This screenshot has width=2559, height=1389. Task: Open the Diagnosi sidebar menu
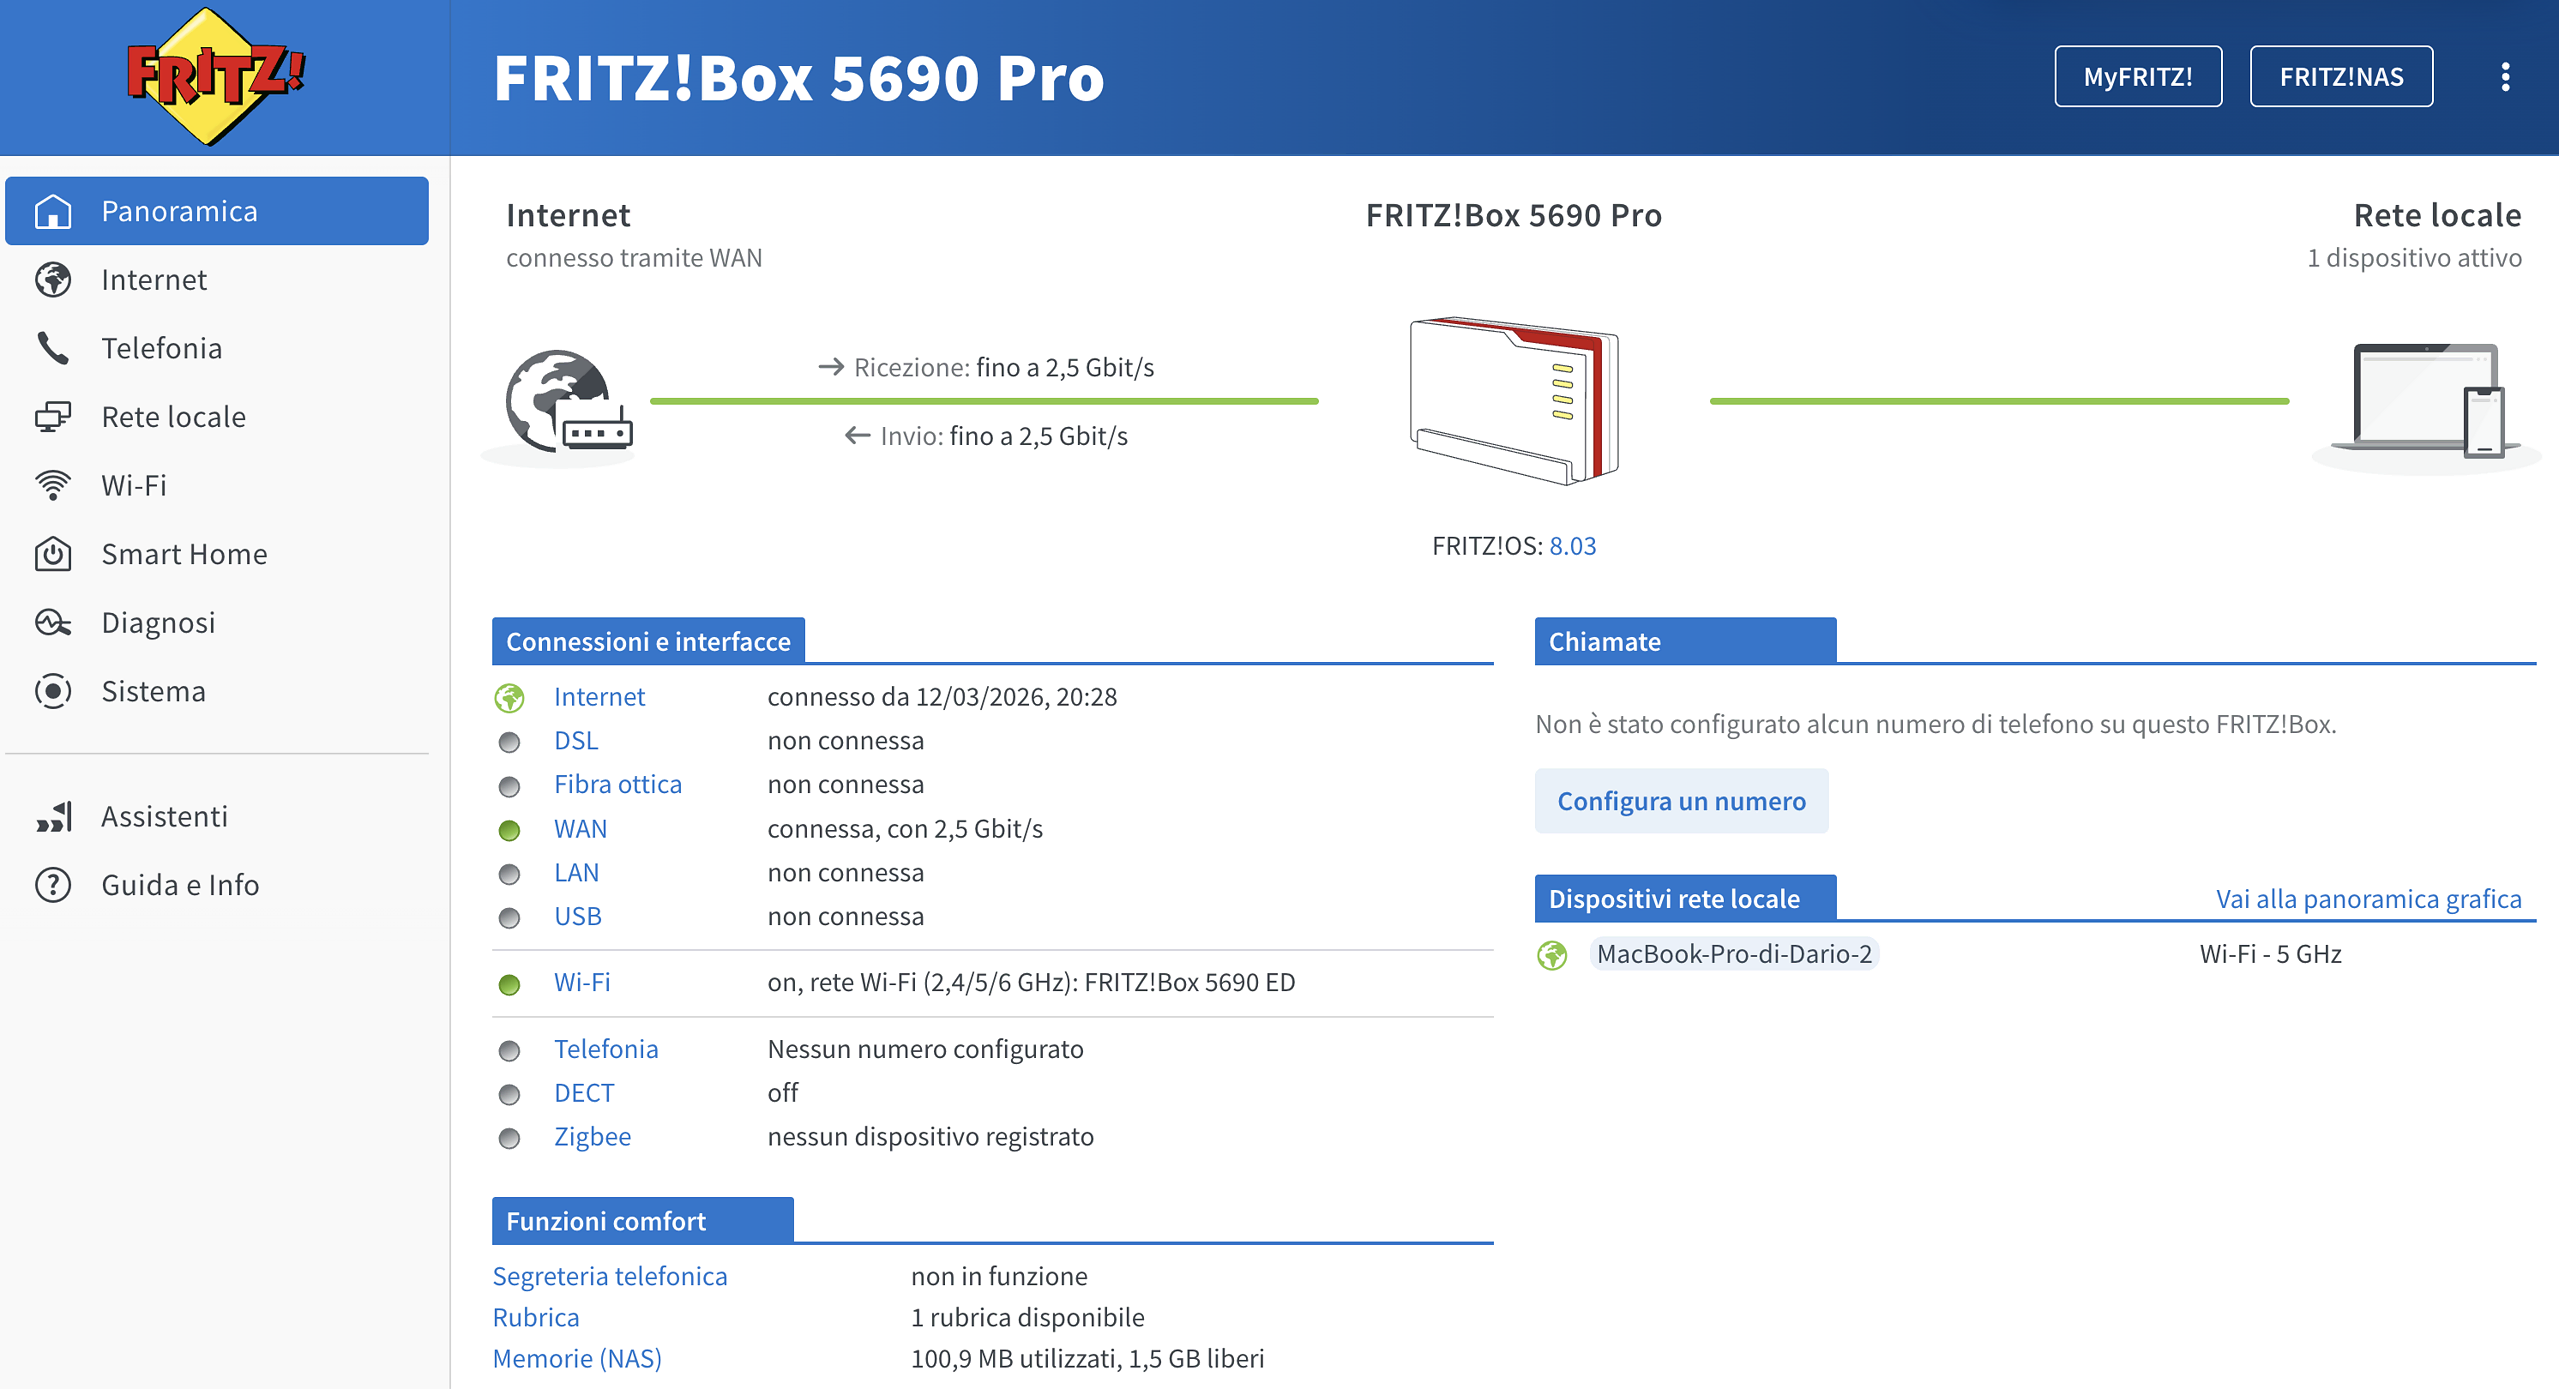point(217,623)
